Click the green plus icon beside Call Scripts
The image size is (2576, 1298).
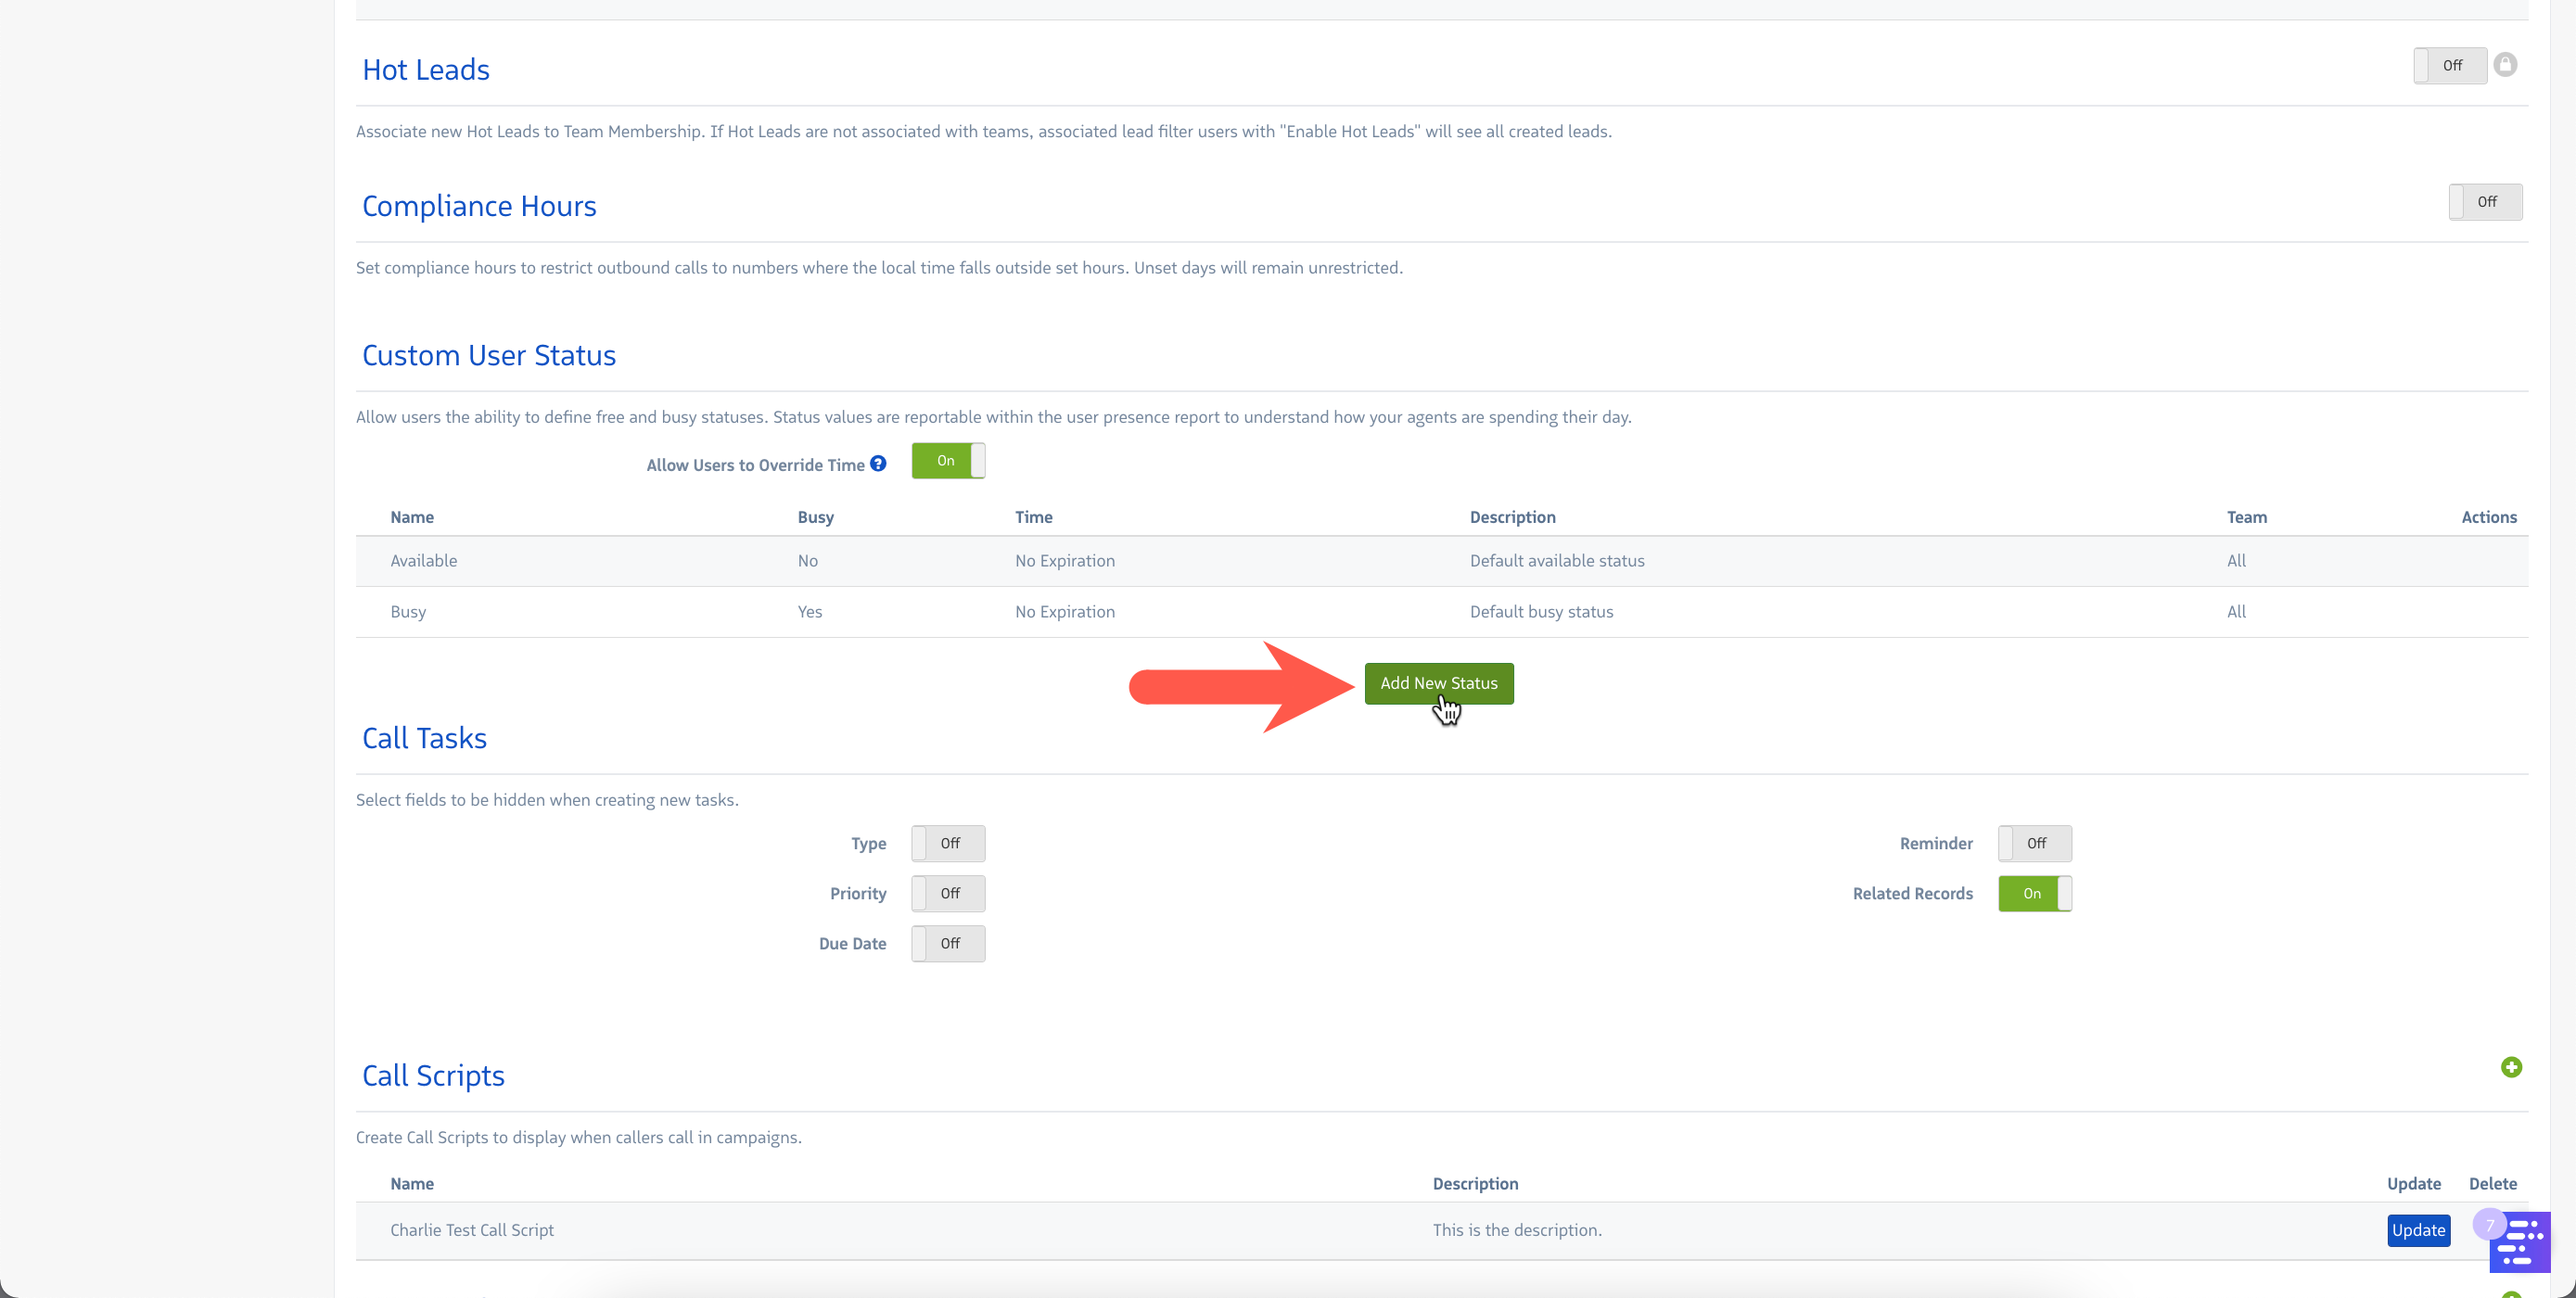pos(2511,1067)
